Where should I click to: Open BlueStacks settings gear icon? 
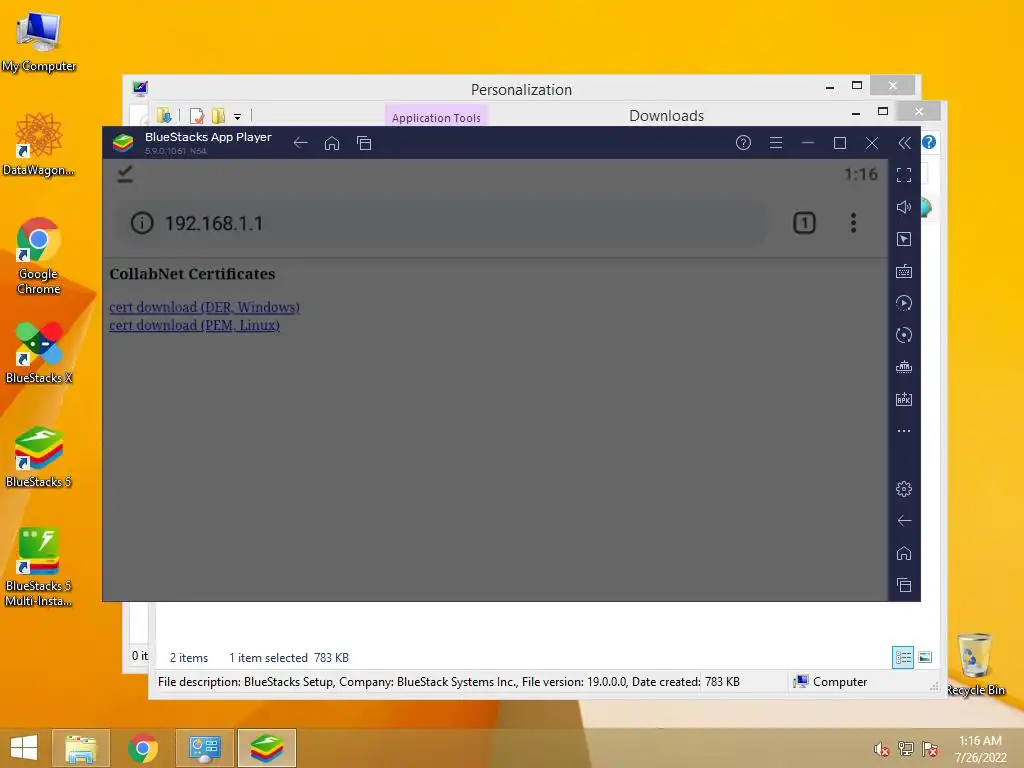[904, 488]
